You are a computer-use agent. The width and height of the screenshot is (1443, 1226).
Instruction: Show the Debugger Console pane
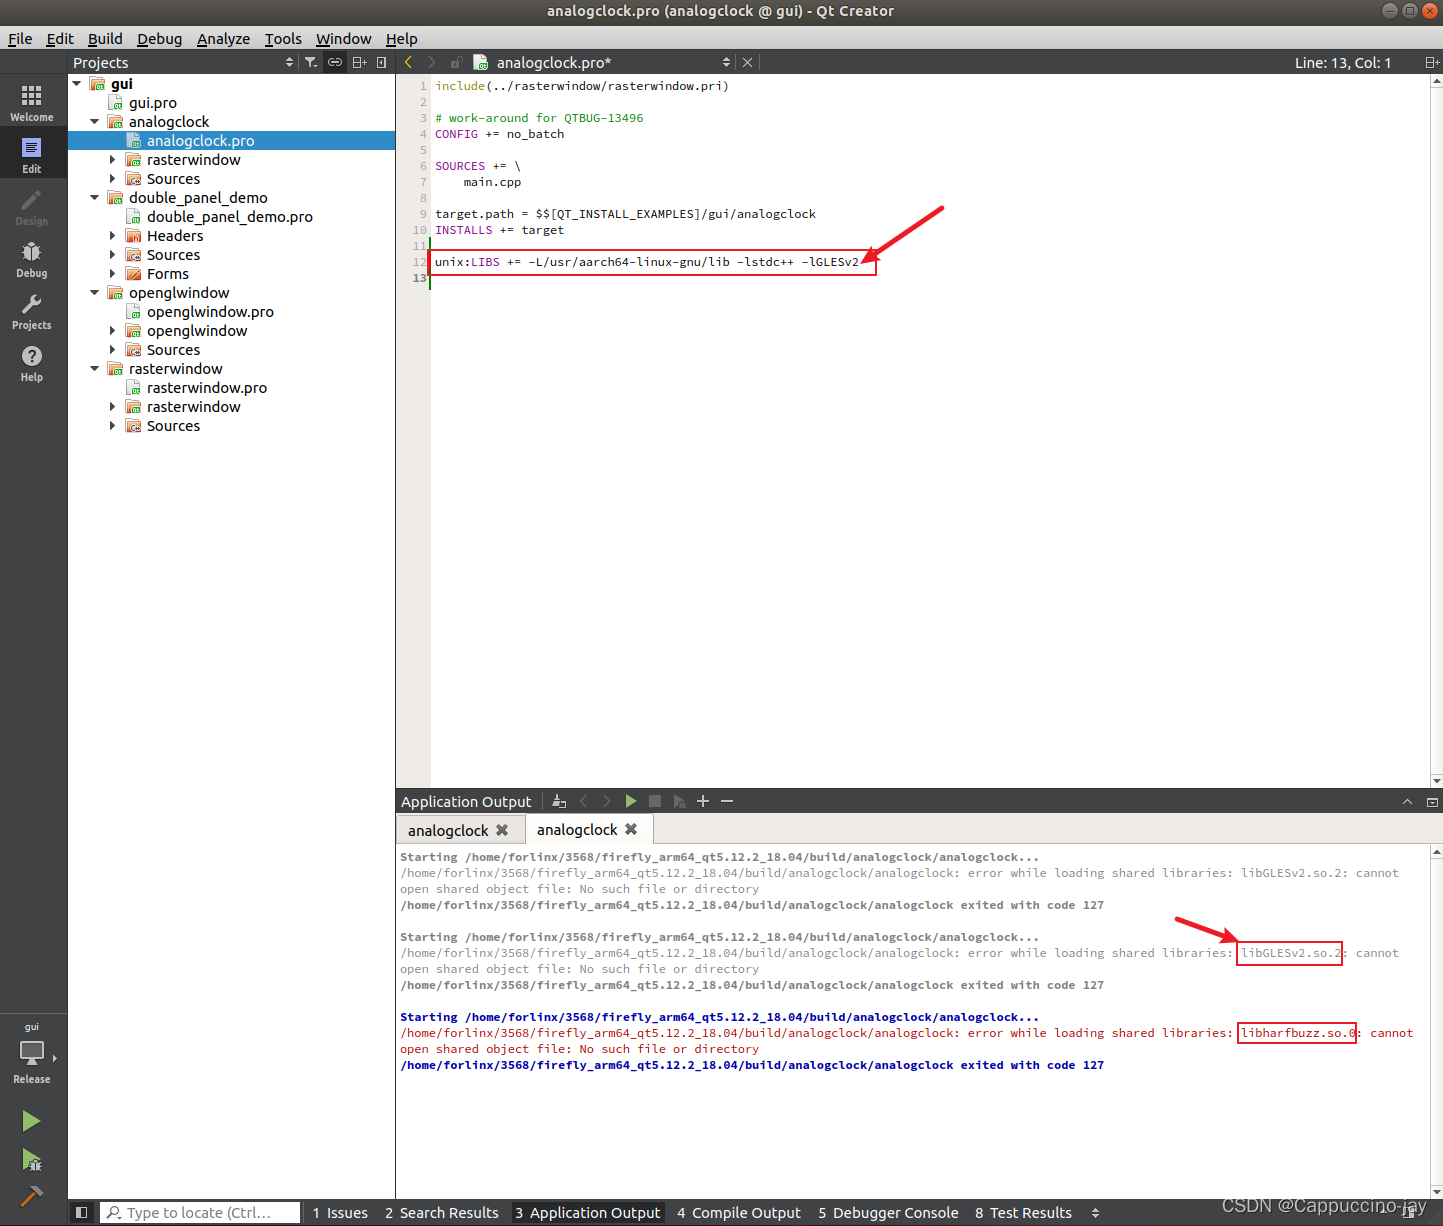[x=888, y=1212]
